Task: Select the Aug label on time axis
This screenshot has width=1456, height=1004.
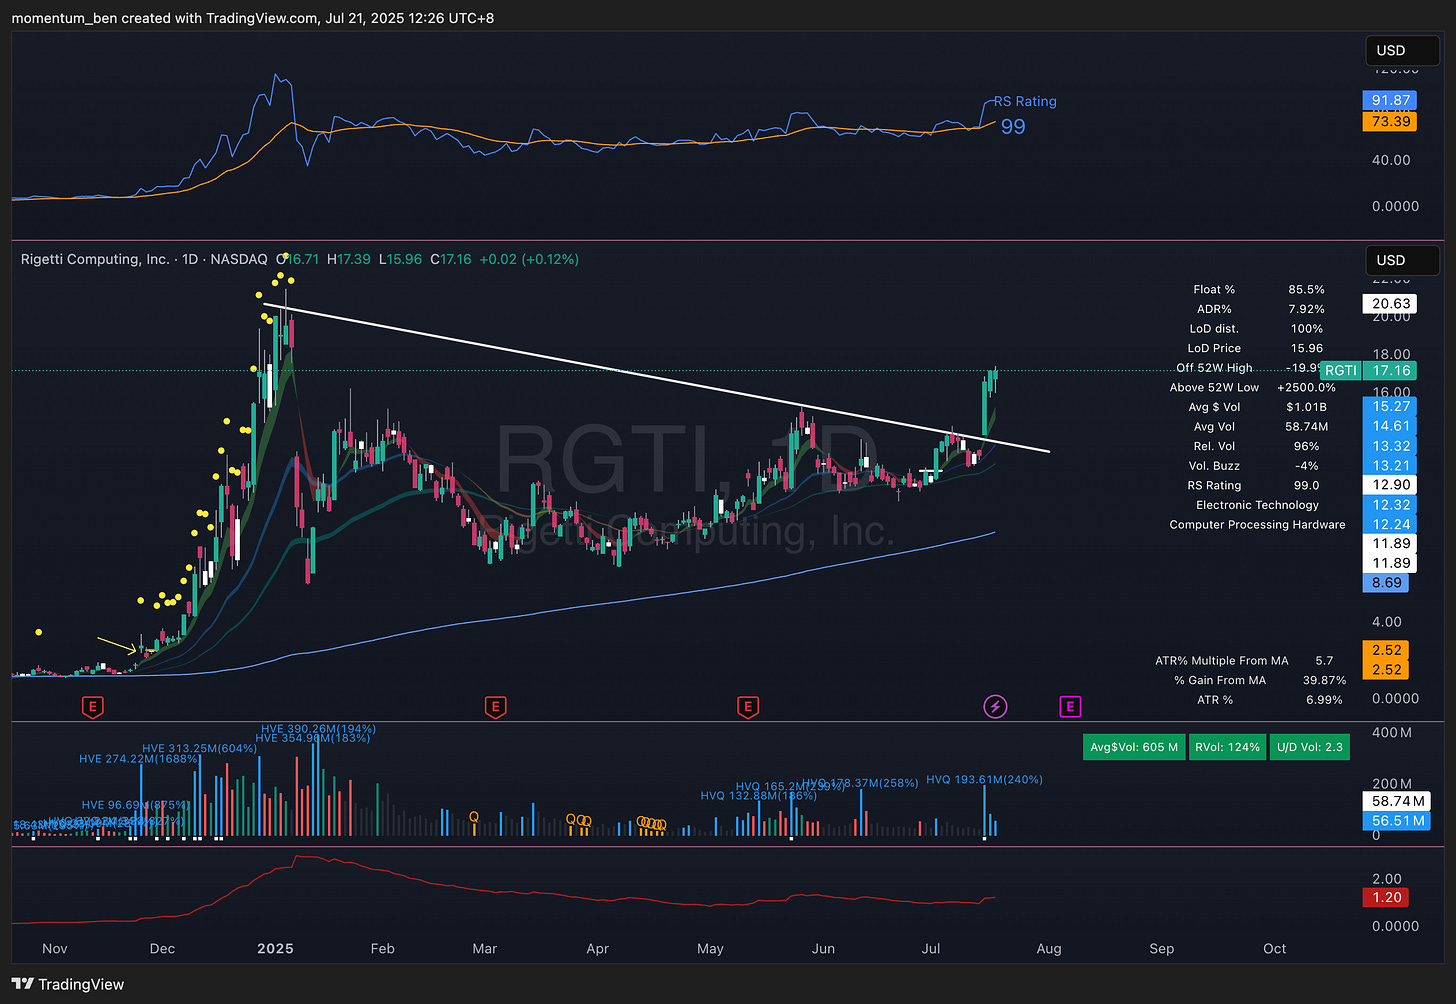Action: pyautogui.click(x=1049, y=948)
